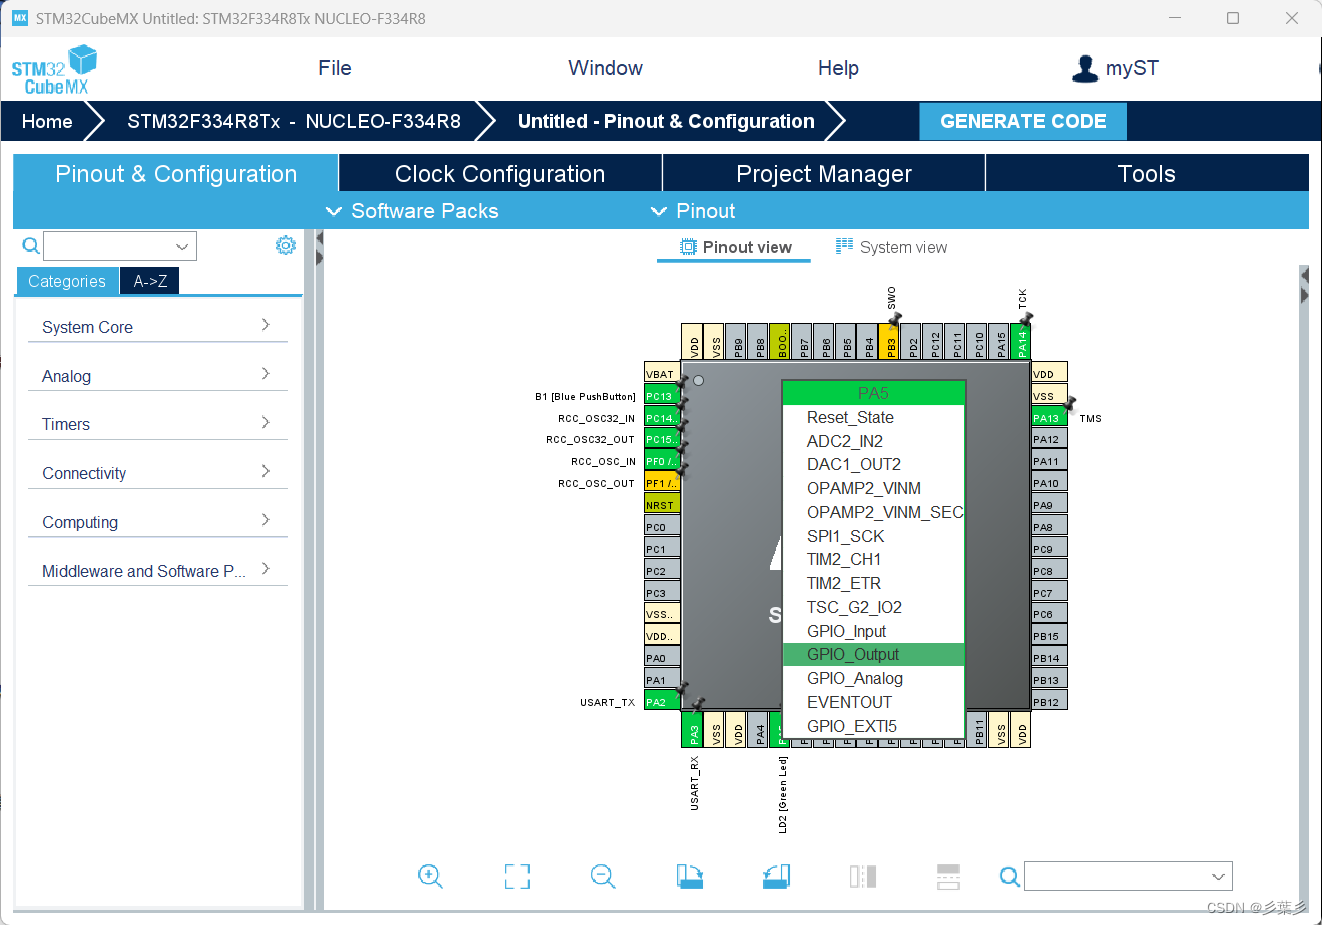The image size is (1322, 925).
Task: Select the PA14 TCK pin
Action: click(1021, 341)
